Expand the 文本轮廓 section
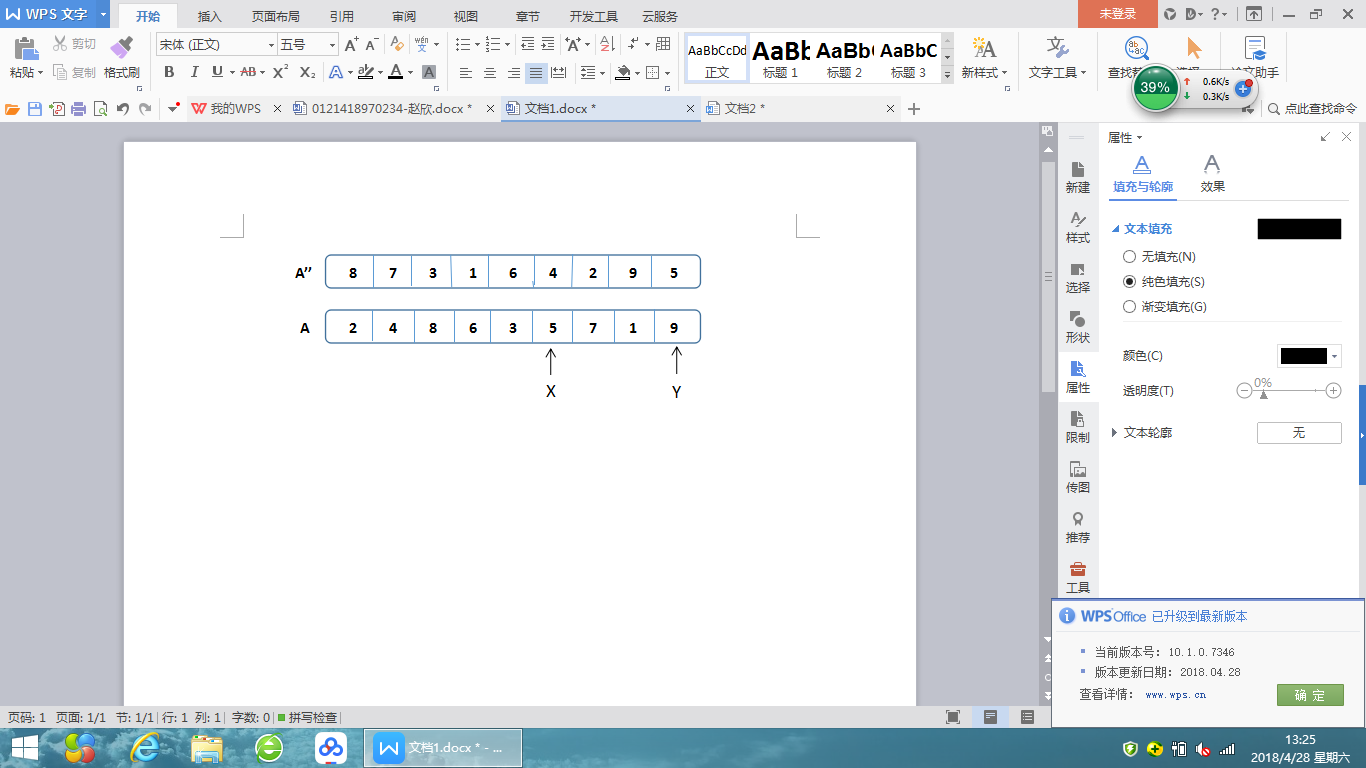Image resolution: width=1366 pixels, height=768 pixels. [1115, 433]
